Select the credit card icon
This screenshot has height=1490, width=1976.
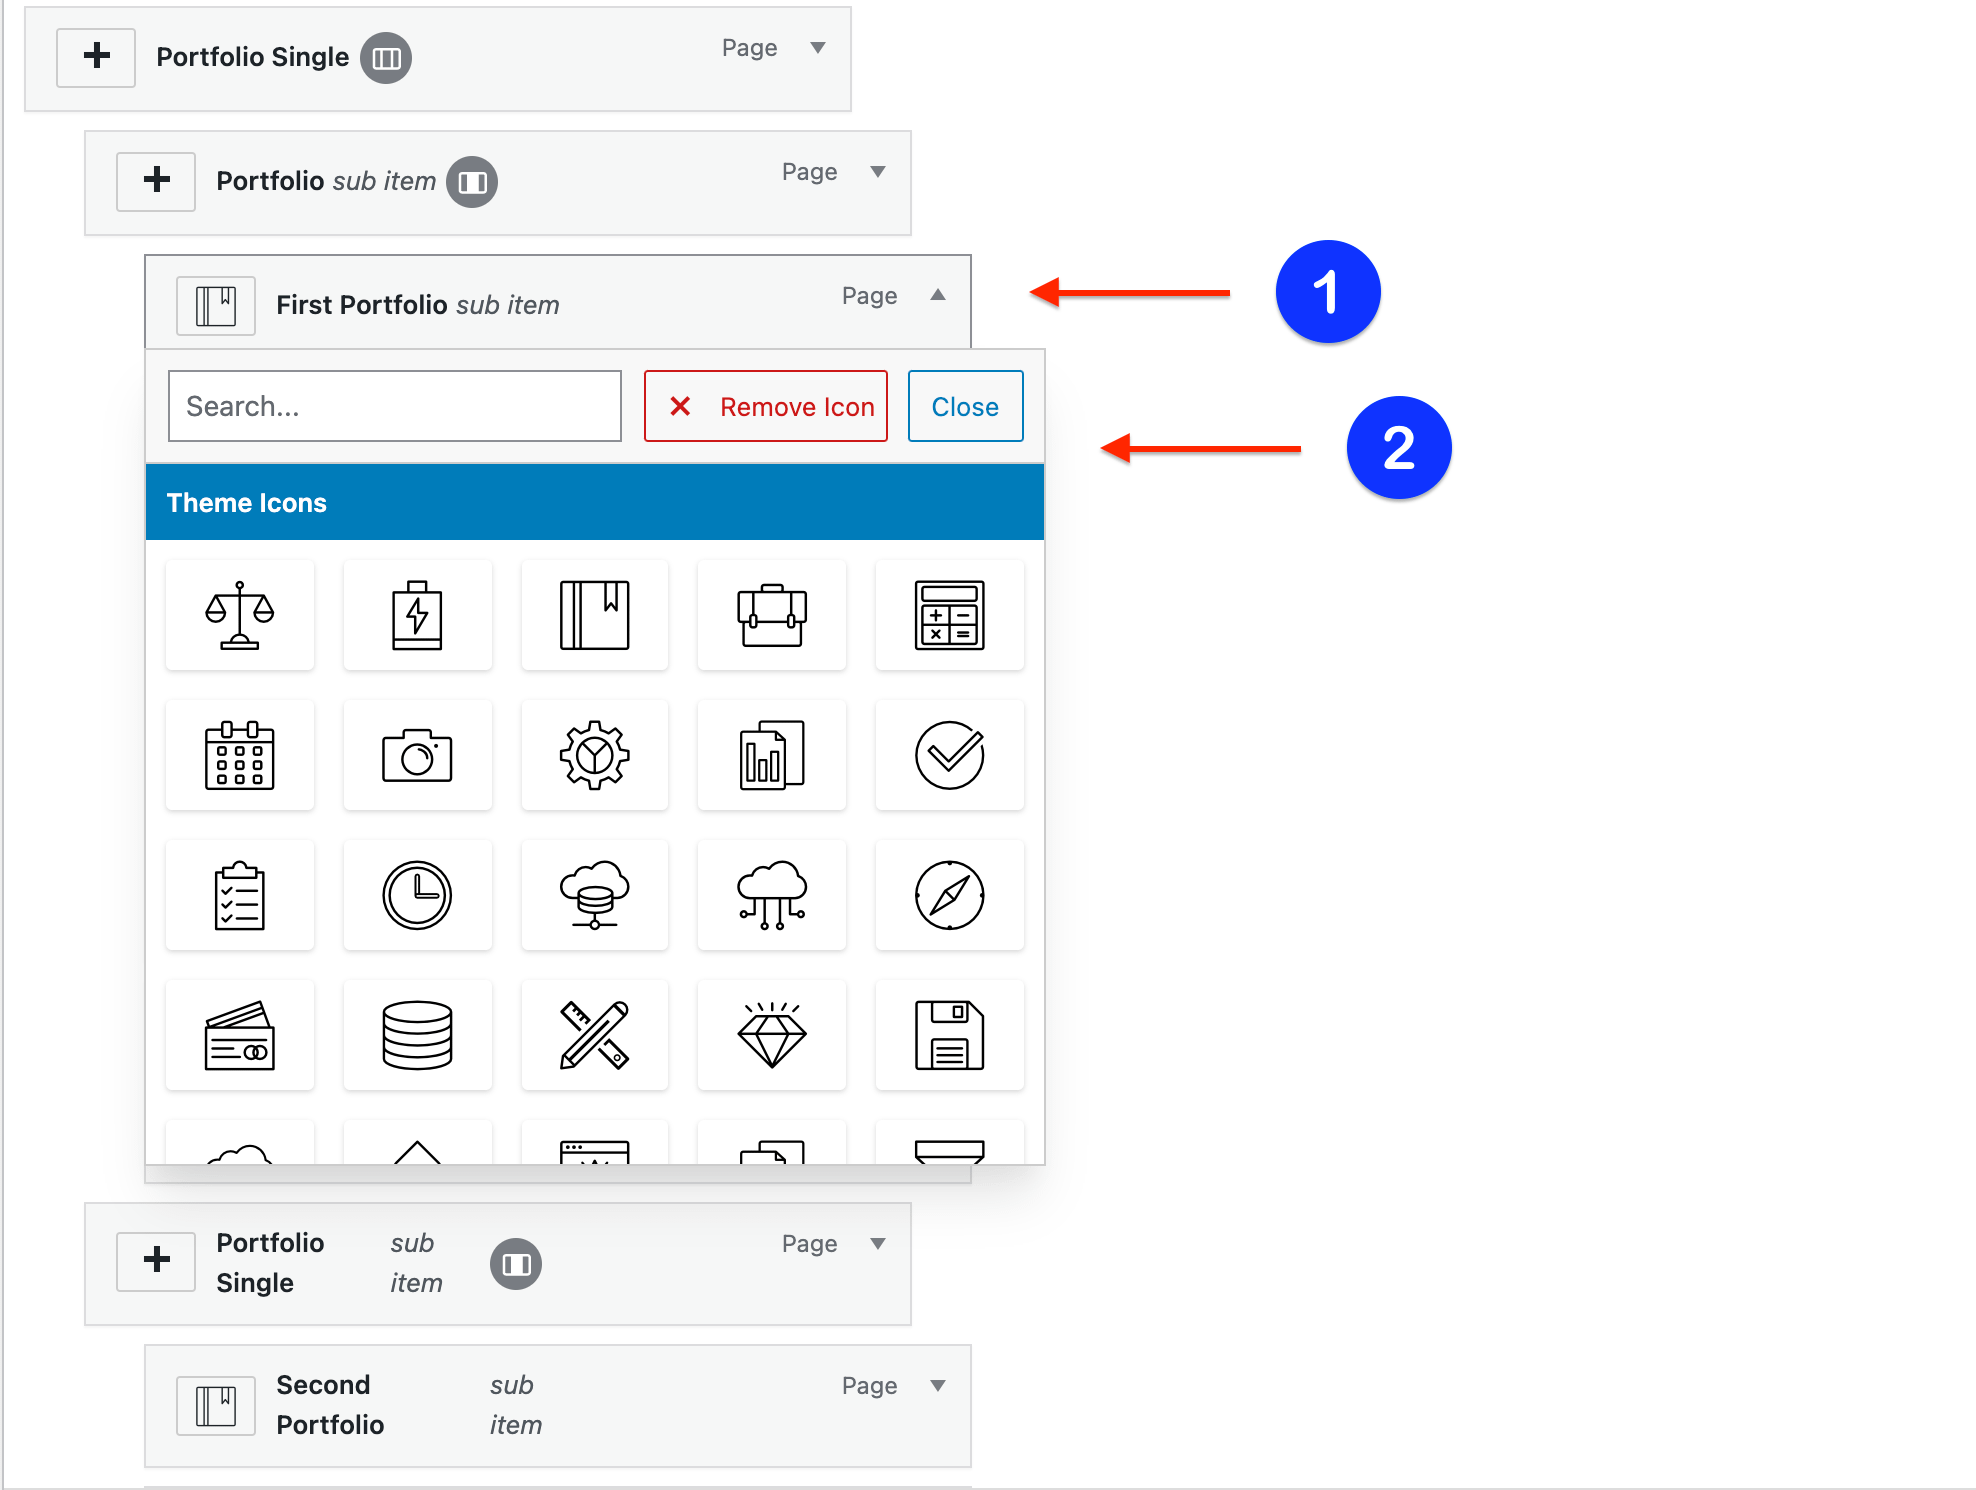[240, 1035]
